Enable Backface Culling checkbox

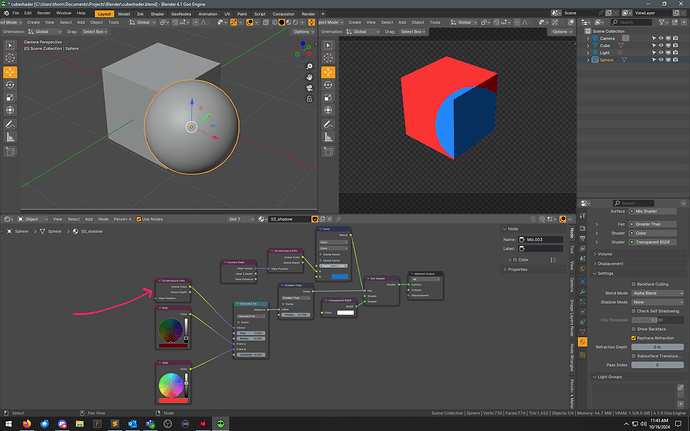634,284
